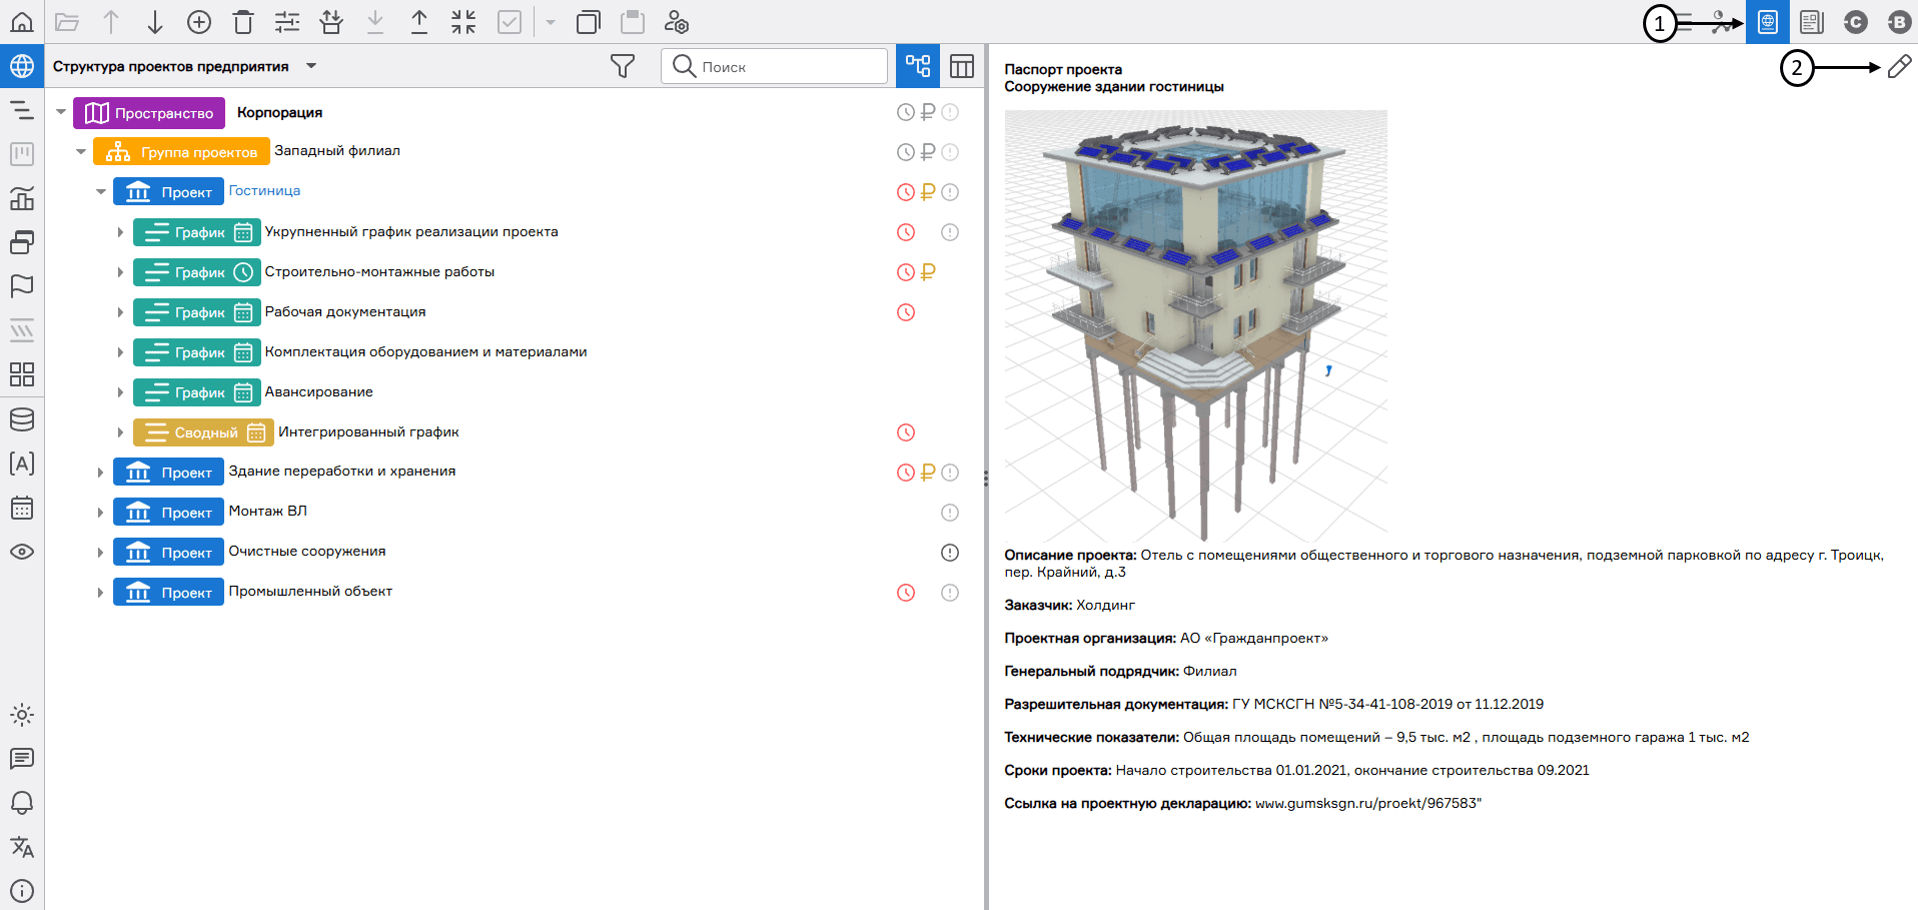This screenshot has width=1918, height=910.
Task: Click the filter funnel icon
Action: [x=622, y=66]
